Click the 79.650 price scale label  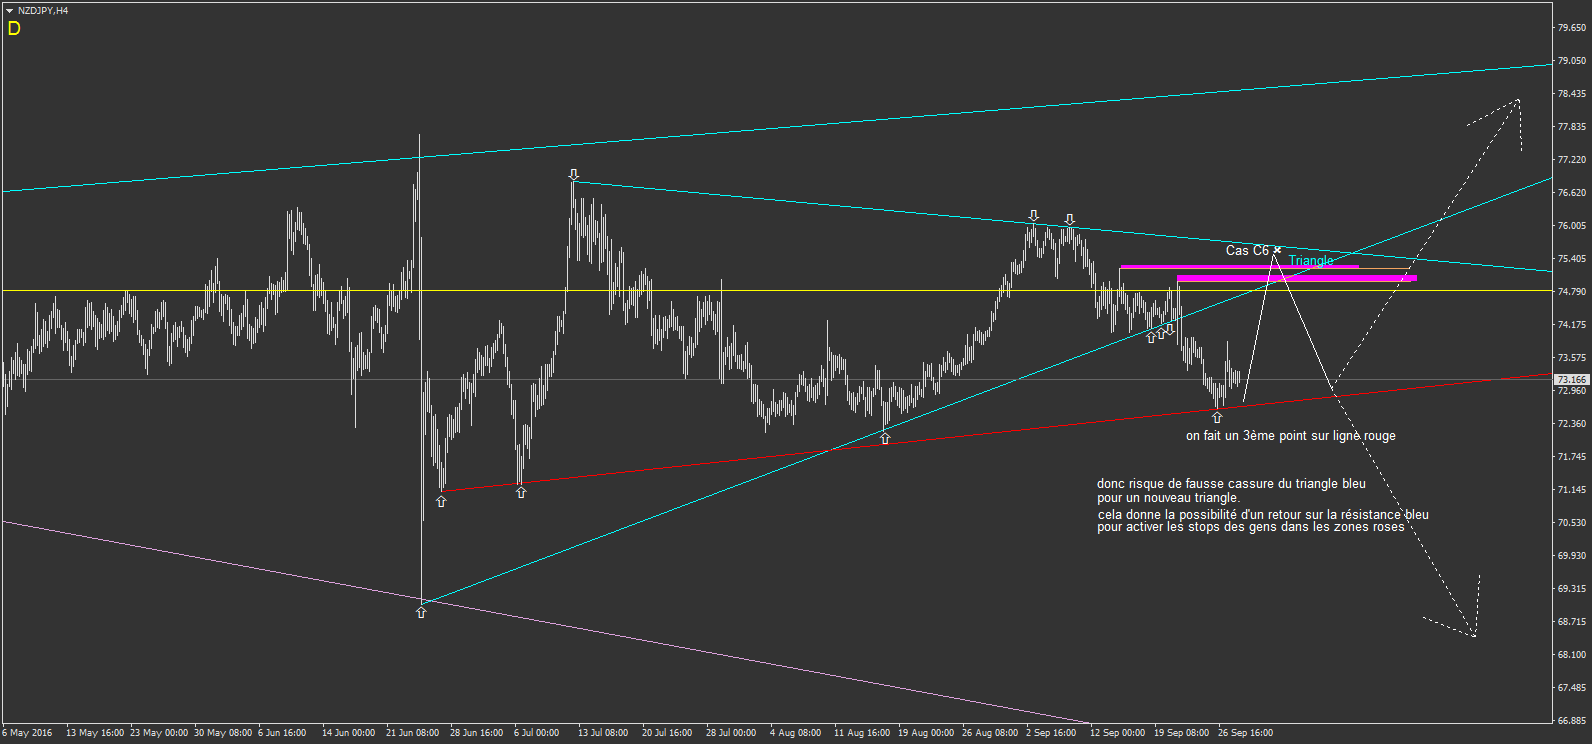click(1571, 28)
